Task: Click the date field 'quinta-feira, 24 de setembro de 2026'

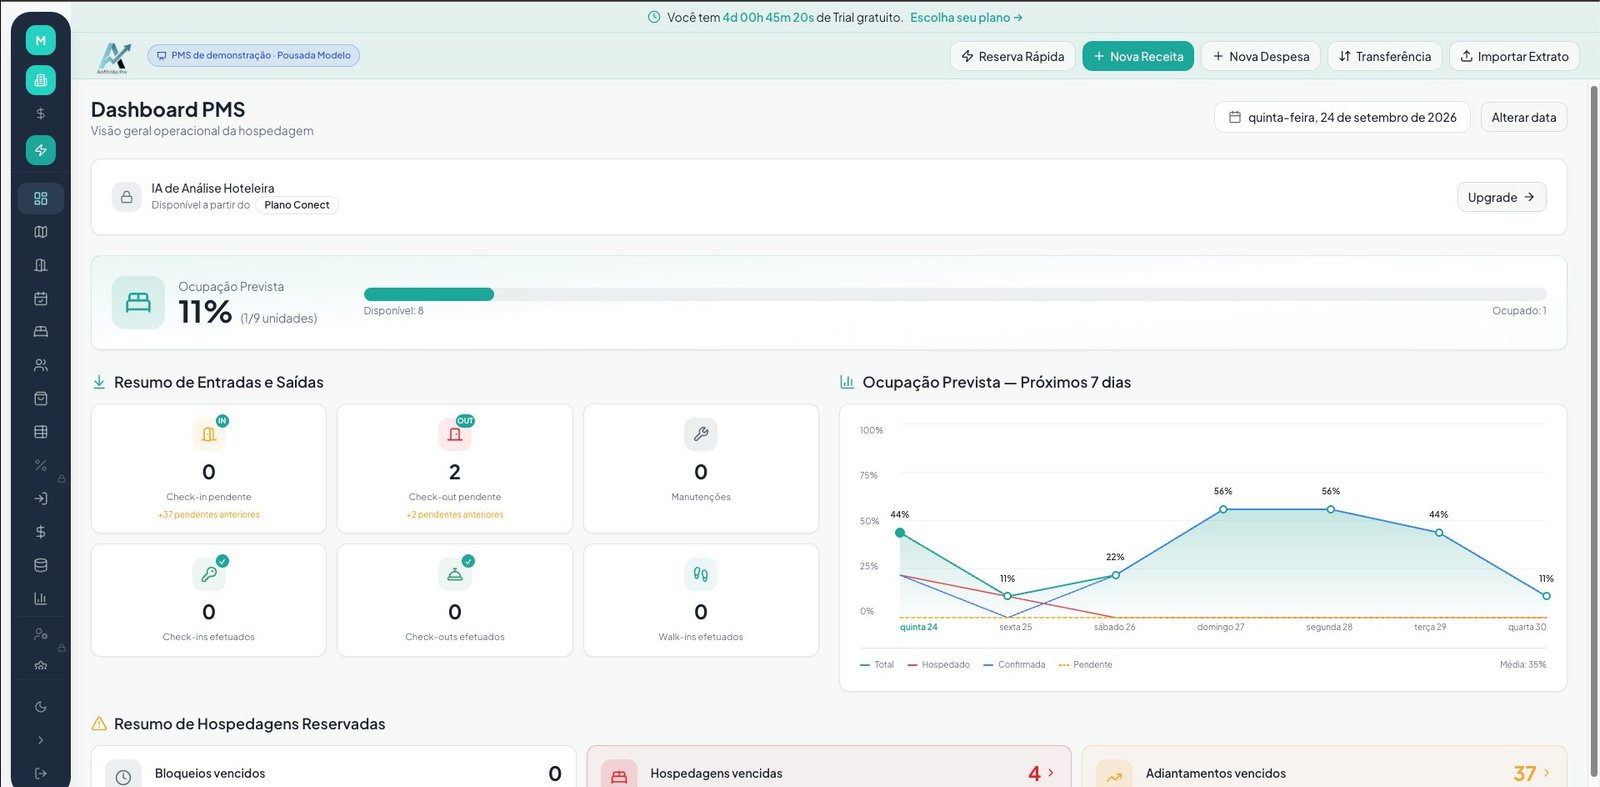Action: point(1342,117)
